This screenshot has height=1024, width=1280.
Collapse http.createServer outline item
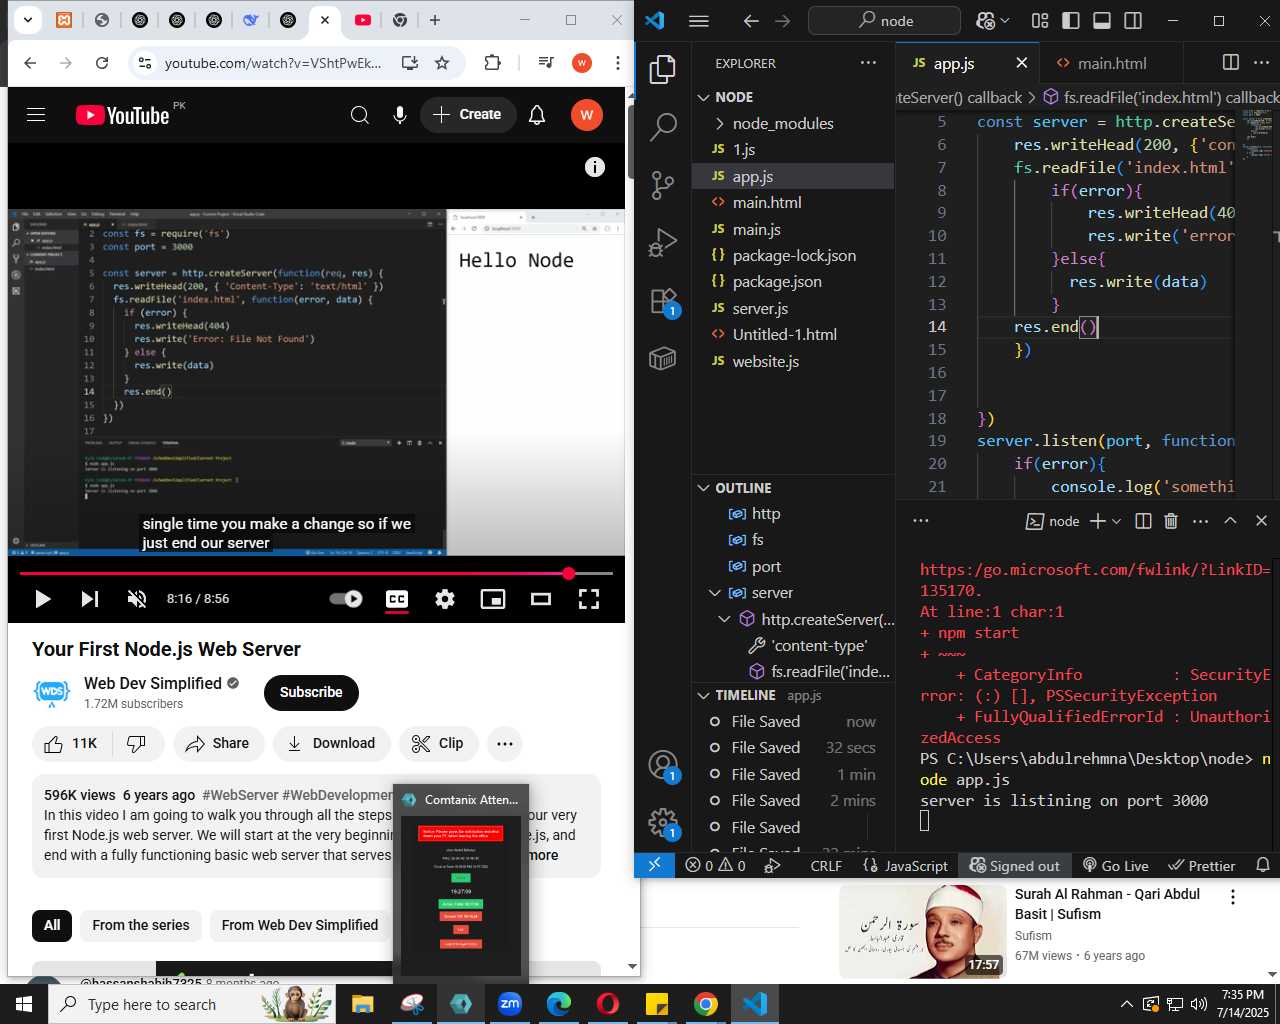point(725,619)
